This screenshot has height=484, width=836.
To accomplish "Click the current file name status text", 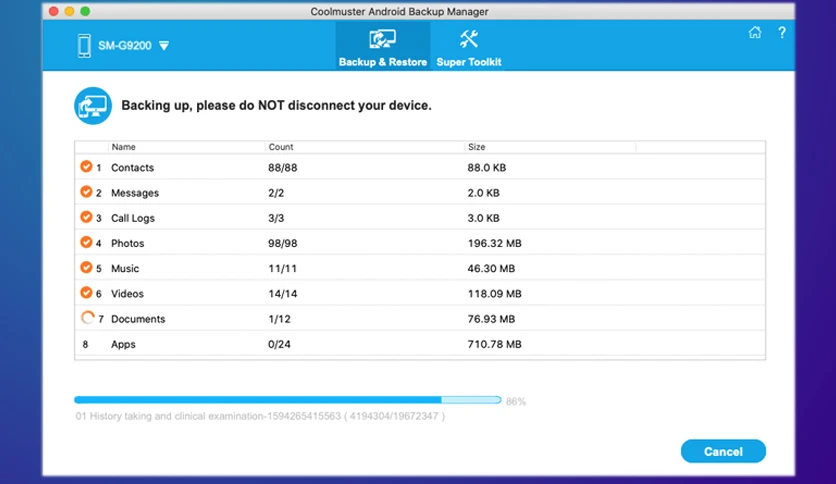I will click(260, 416).
